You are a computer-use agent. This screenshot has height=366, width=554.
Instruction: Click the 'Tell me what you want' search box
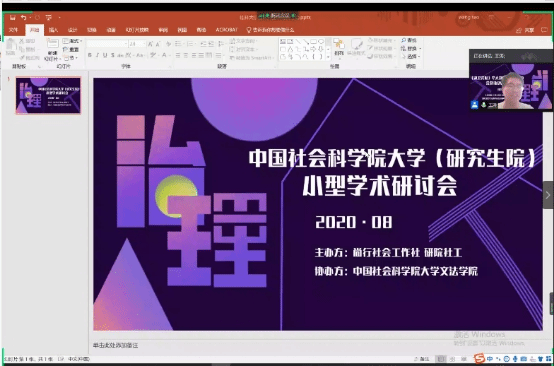point(271,30)
